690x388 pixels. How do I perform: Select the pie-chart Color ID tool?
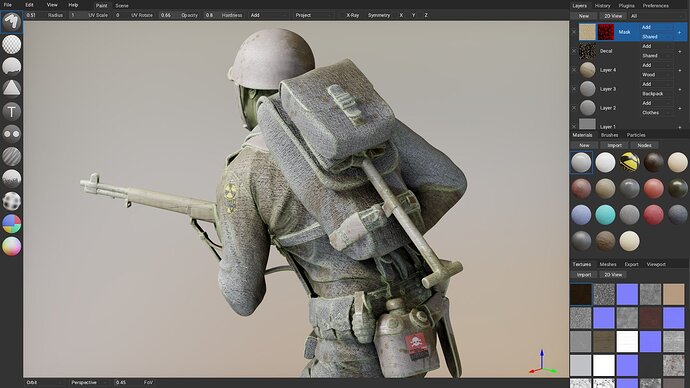pos(11,223)
